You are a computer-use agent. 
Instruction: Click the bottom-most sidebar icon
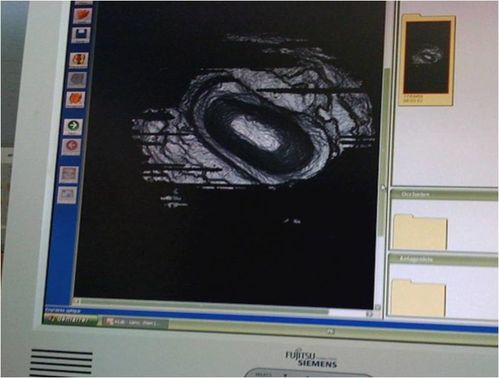click(x=67, y=195)
